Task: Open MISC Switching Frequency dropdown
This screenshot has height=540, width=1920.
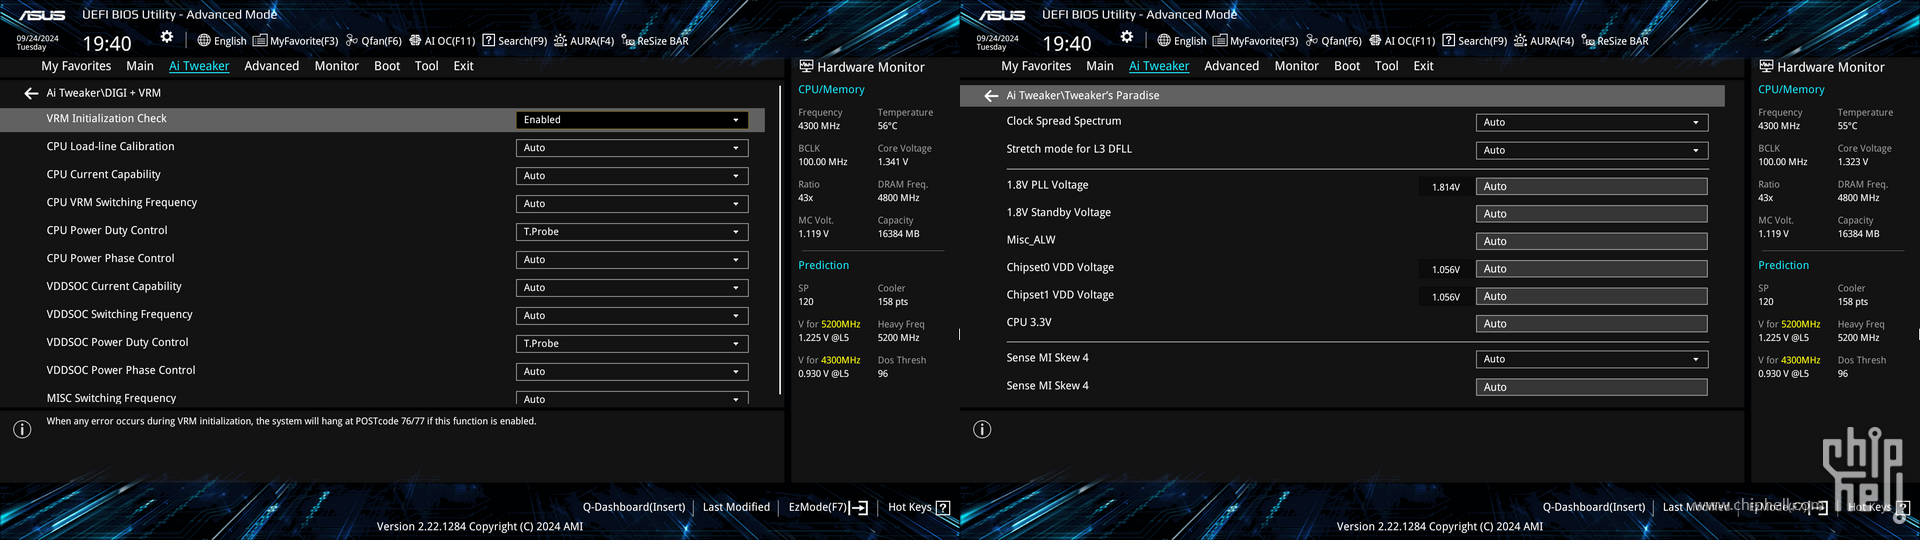Action: point(632,398)
